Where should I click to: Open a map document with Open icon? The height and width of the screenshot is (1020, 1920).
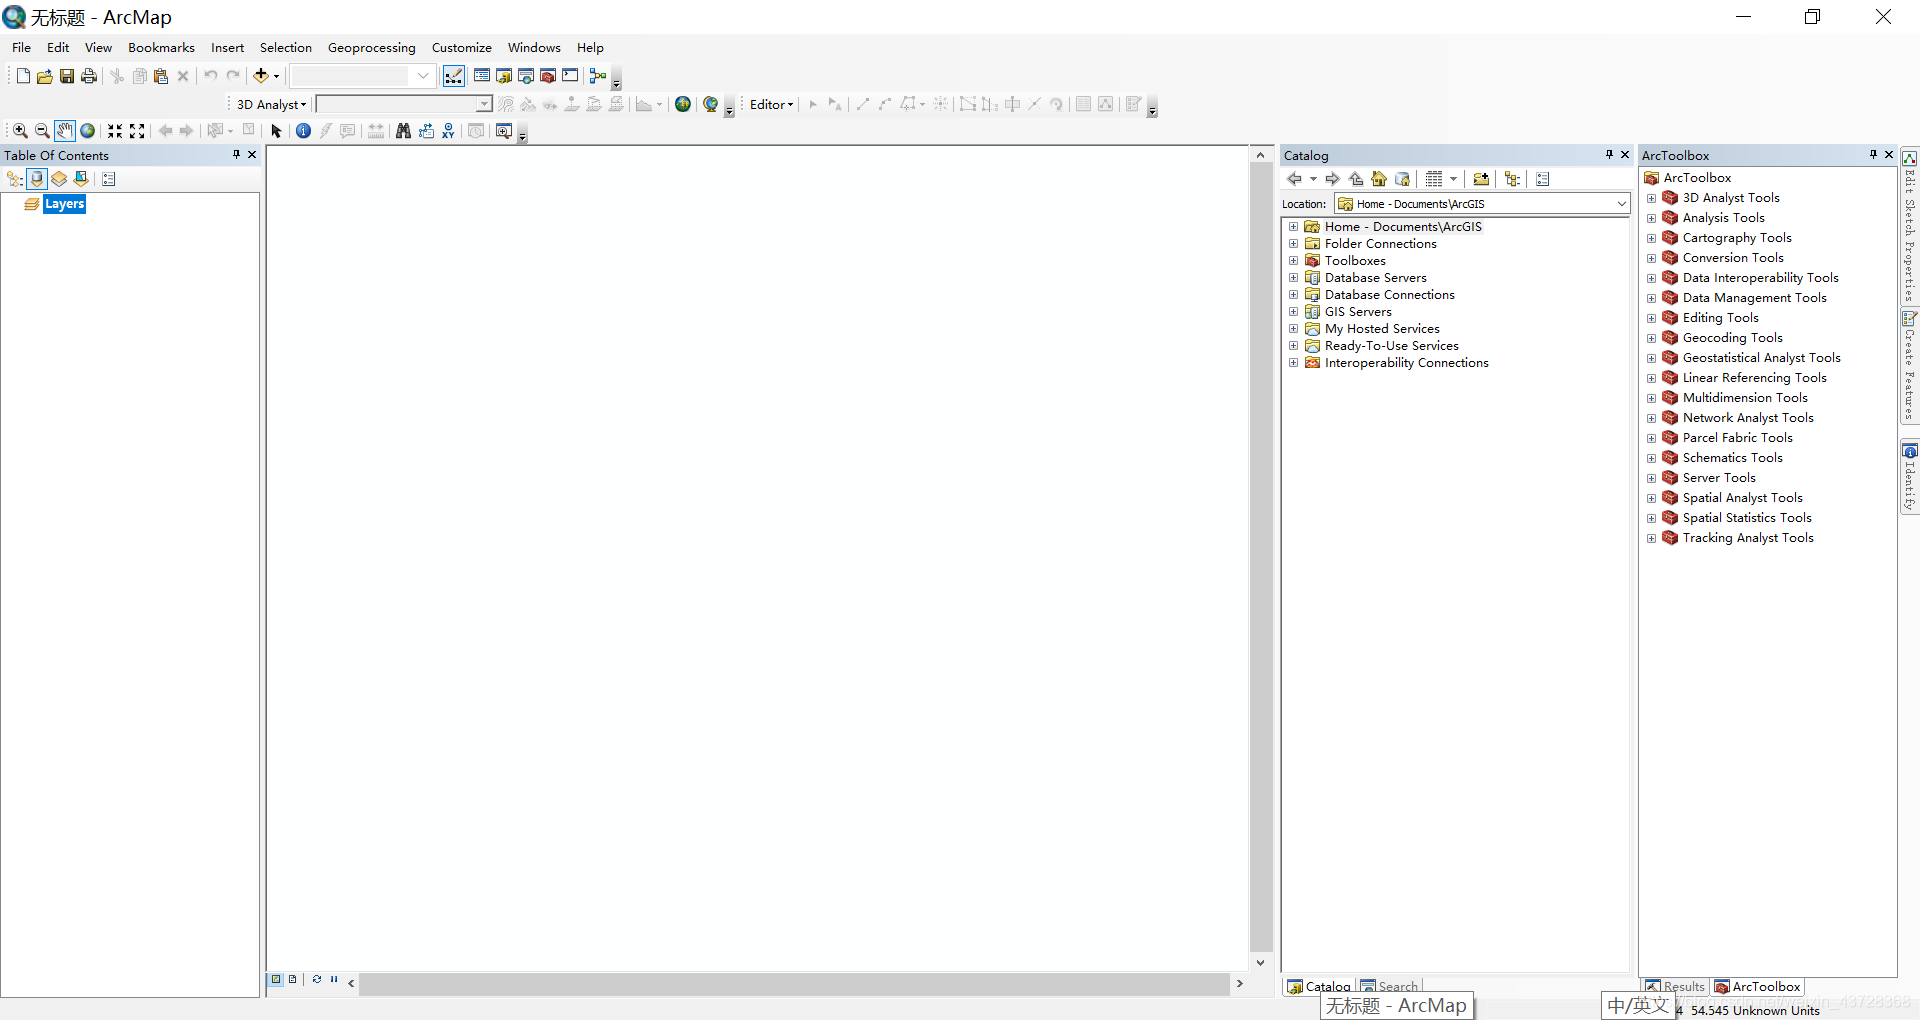coord(45,76)
